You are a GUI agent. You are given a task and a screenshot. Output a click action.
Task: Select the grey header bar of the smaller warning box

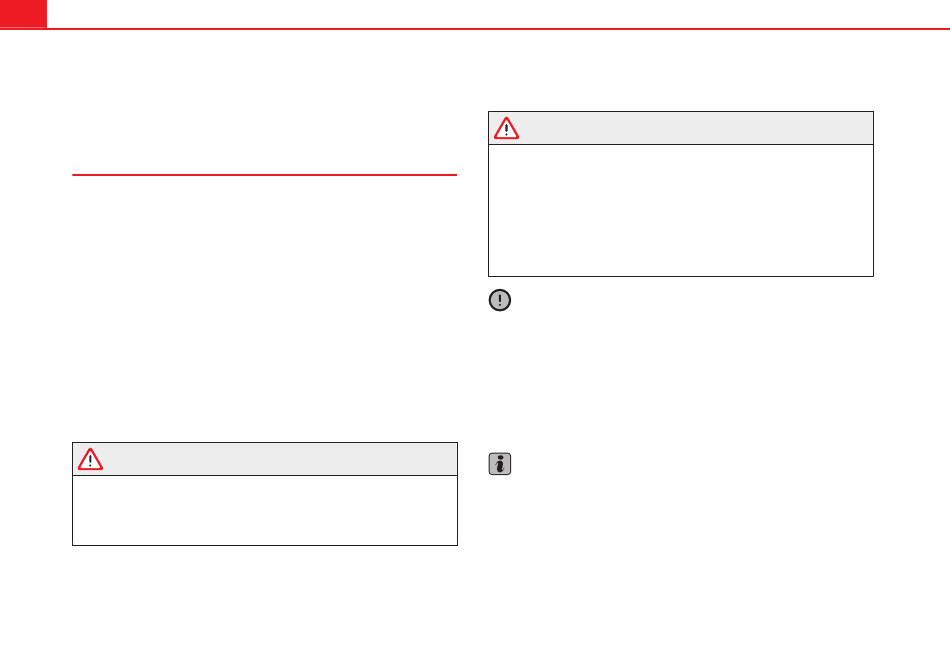(x=265, y=459)
